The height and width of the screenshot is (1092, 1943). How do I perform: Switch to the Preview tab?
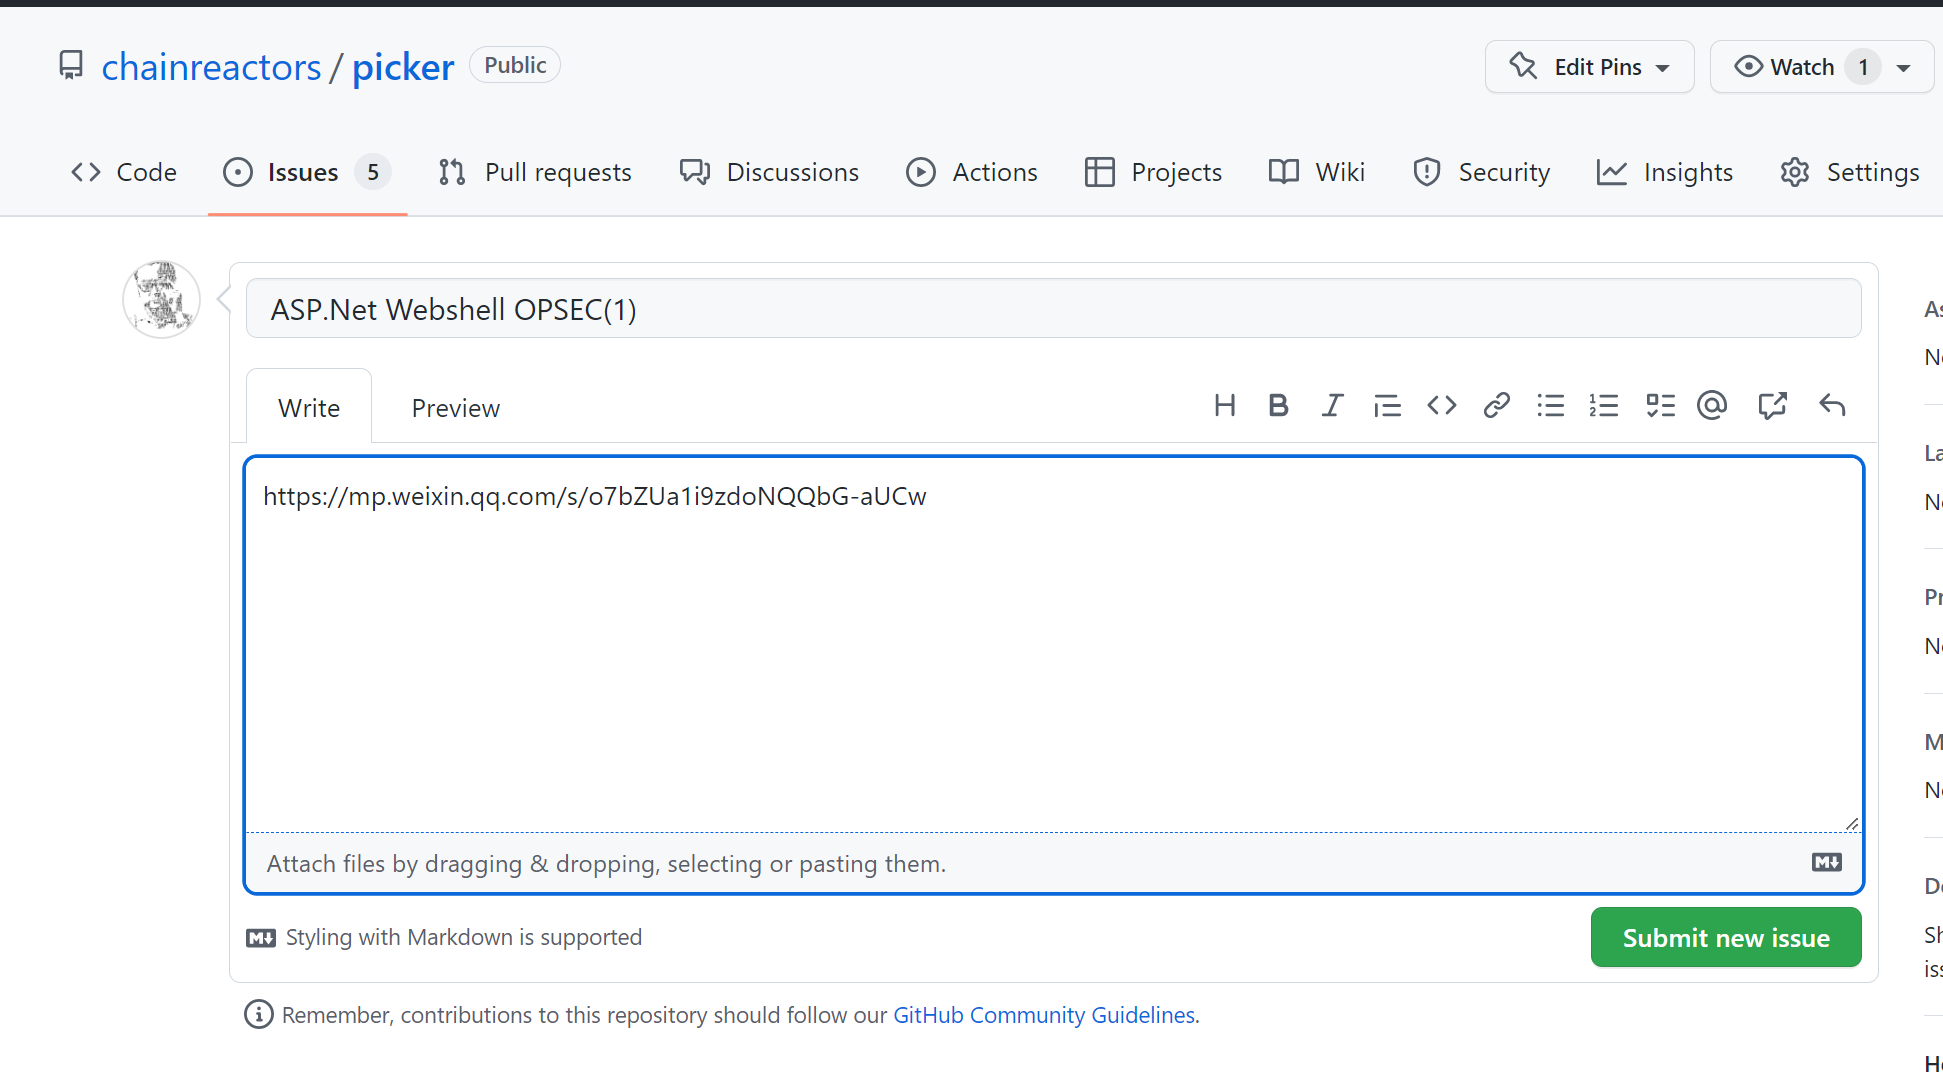(455, 408)
